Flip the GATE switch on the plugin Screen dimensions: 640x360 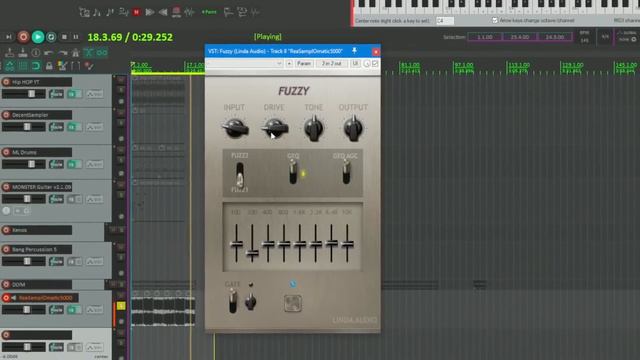233,301
